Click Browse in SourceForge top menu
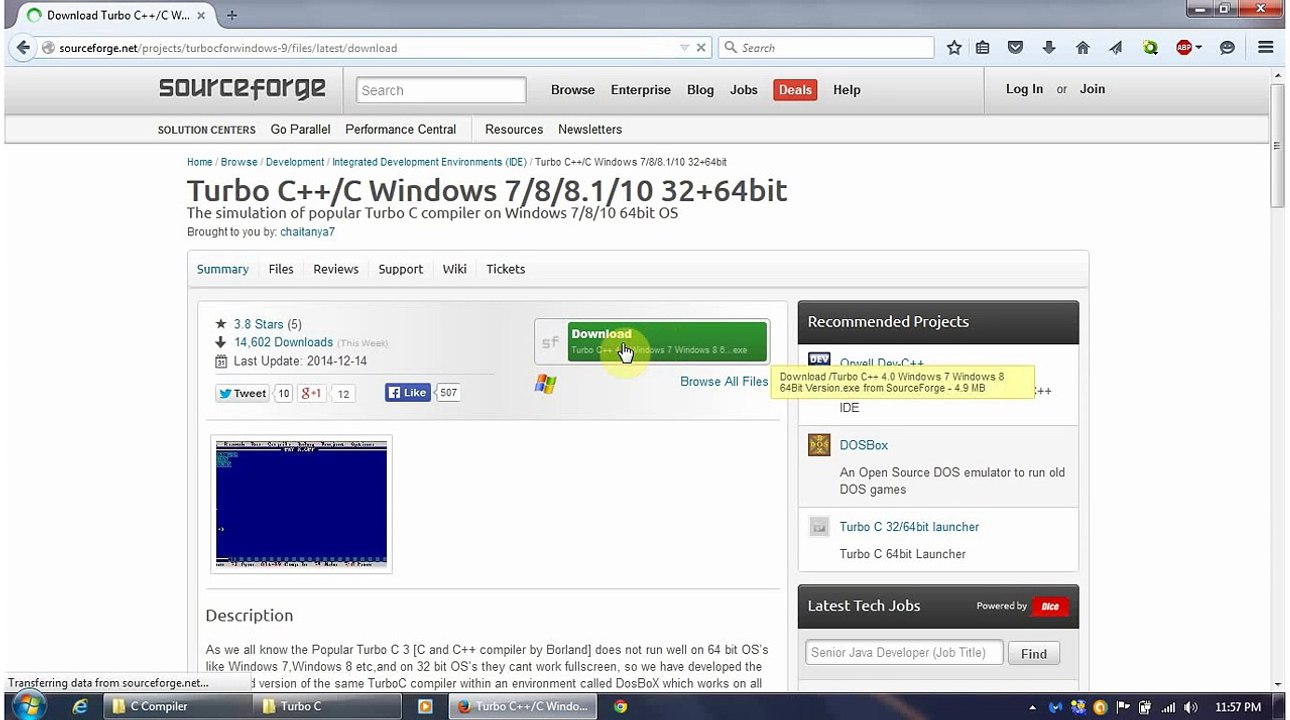This screenshot has width=1290, height=720. (573, 90)
